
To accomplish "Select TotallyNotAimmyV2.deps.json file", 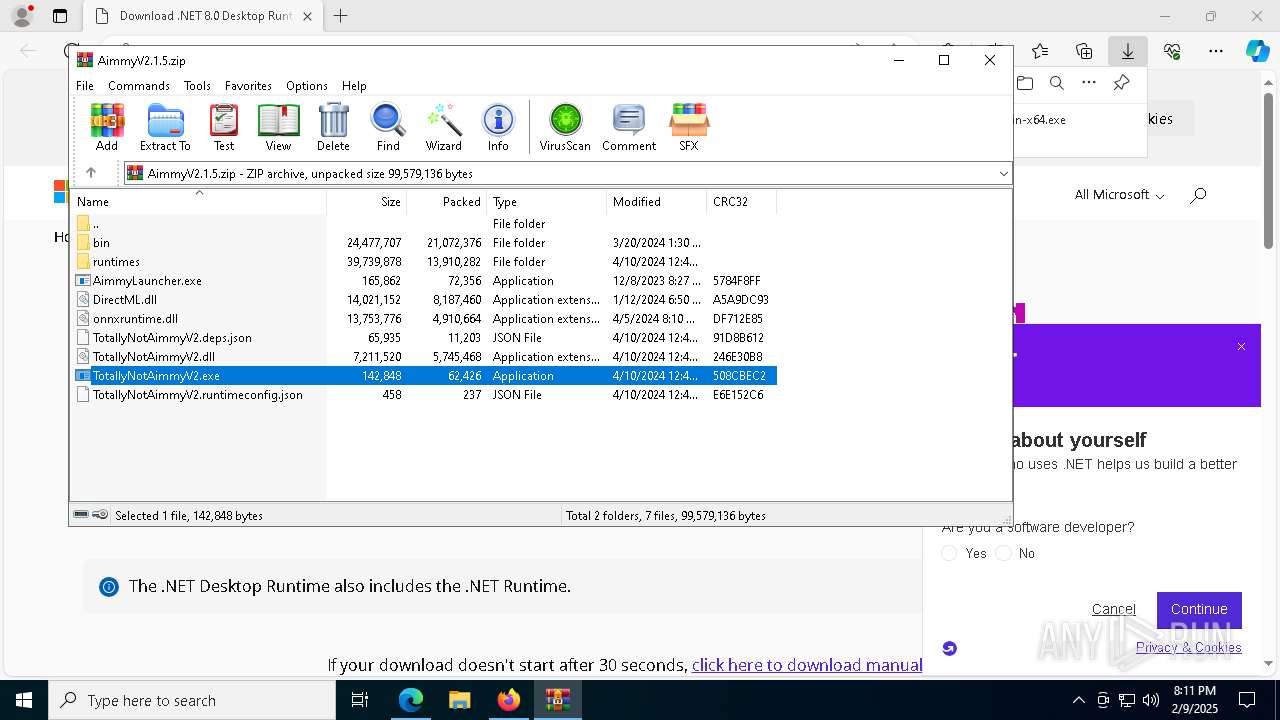I will point(423,338).
